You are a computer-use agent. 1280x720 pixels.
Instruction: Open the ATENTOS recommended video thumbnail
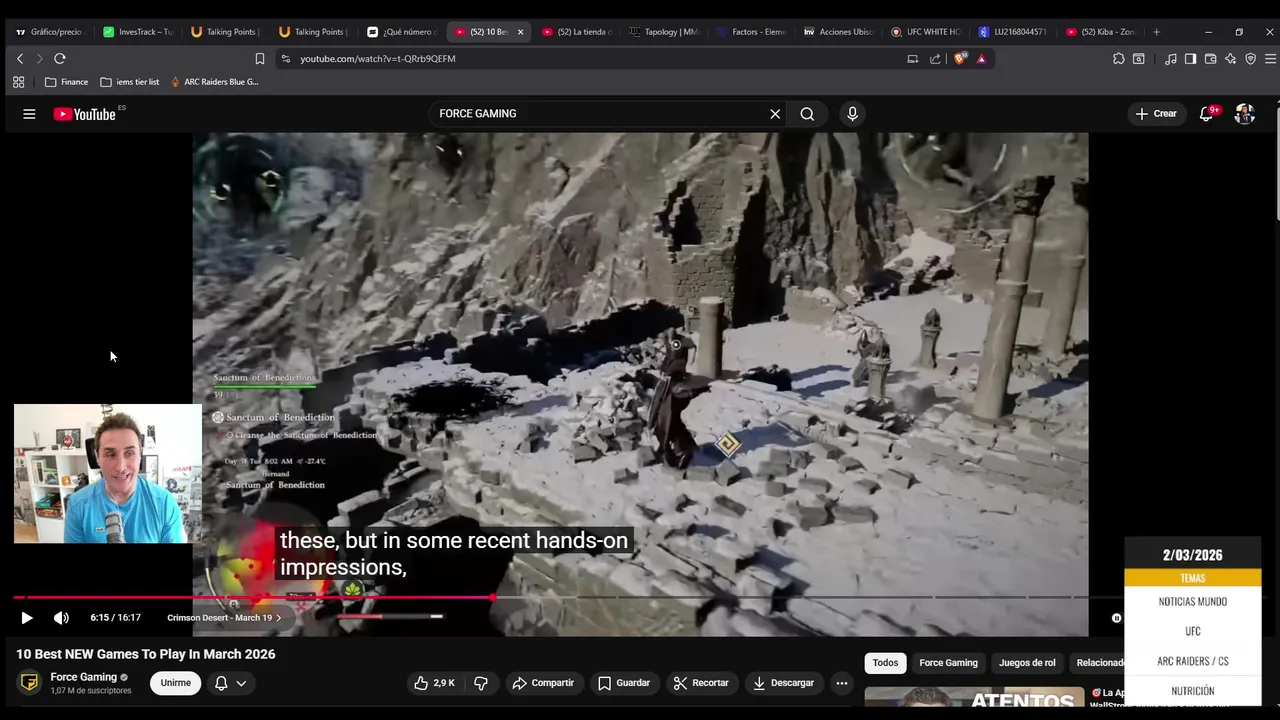[975, 698]
